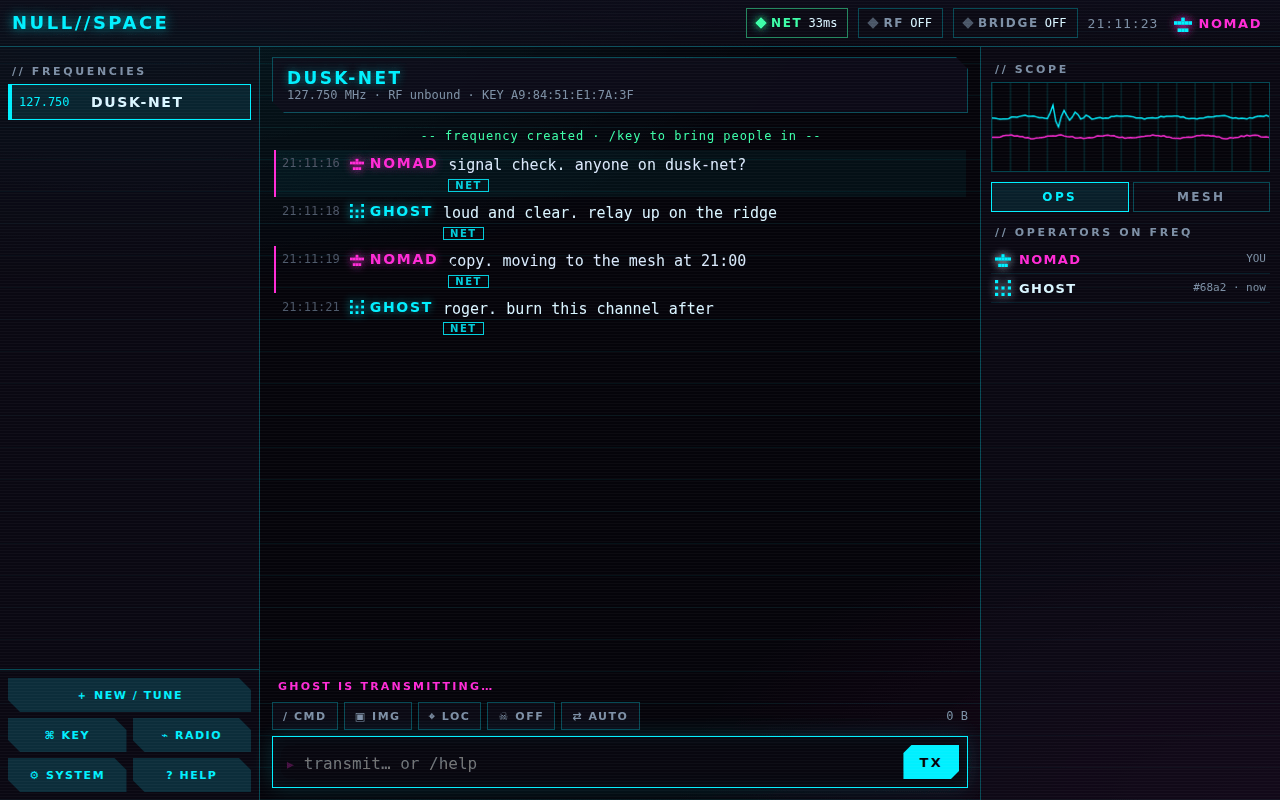Click NOMAD avatar icon in top bar
This screenshot has width=1280, height=800.
(x=1183, y=24)
